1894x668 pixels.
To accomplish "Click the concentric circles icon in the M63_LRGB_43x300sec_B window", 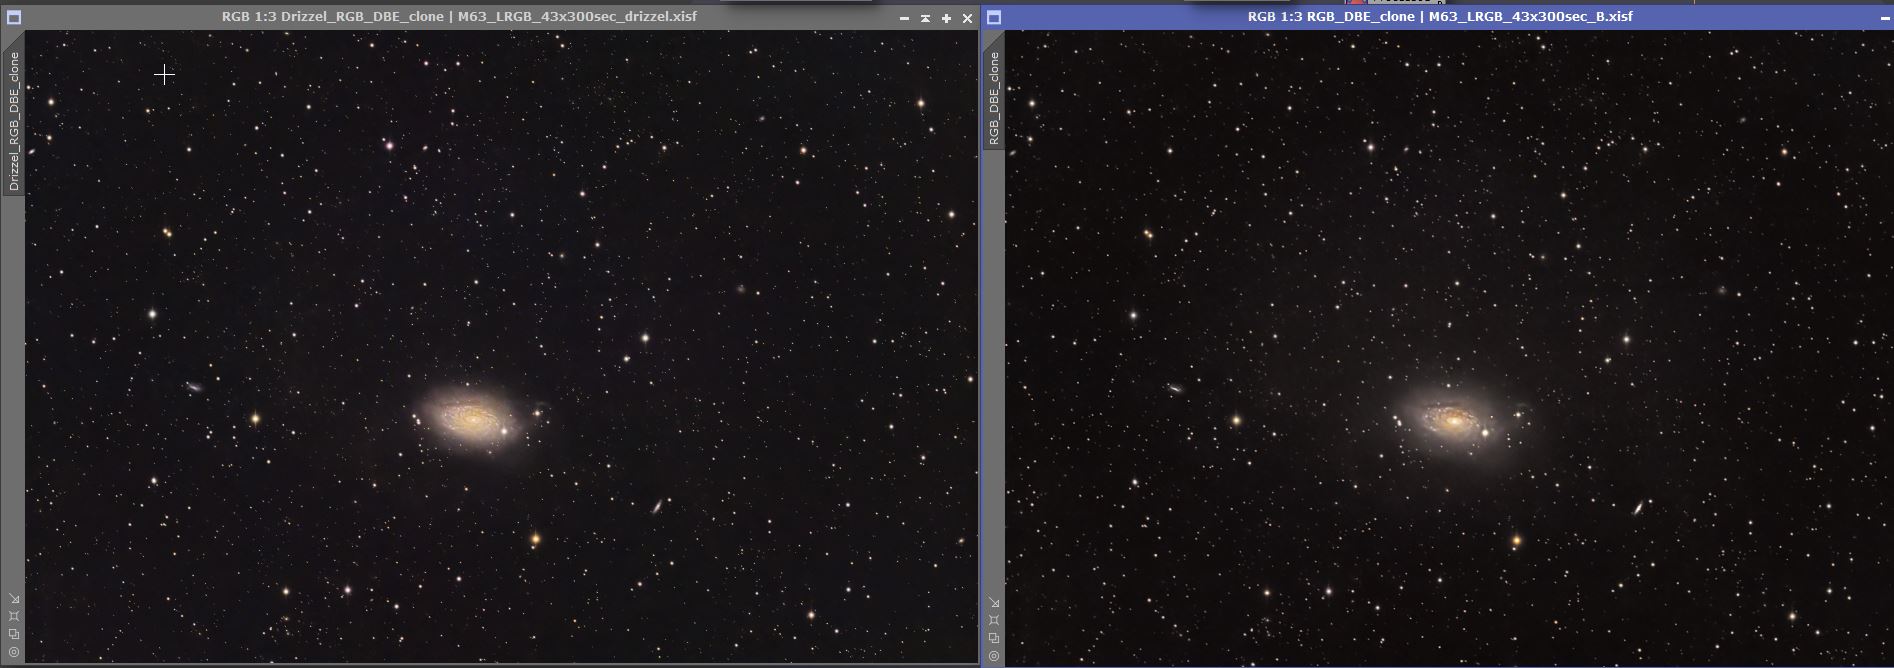I will (x=994, y=655).
